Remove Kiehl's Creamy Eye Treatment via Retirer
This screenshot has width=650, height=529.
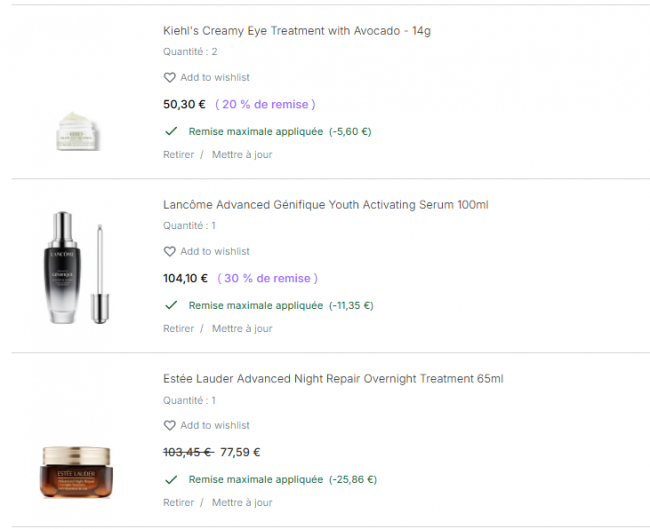[x=178, y=155]
